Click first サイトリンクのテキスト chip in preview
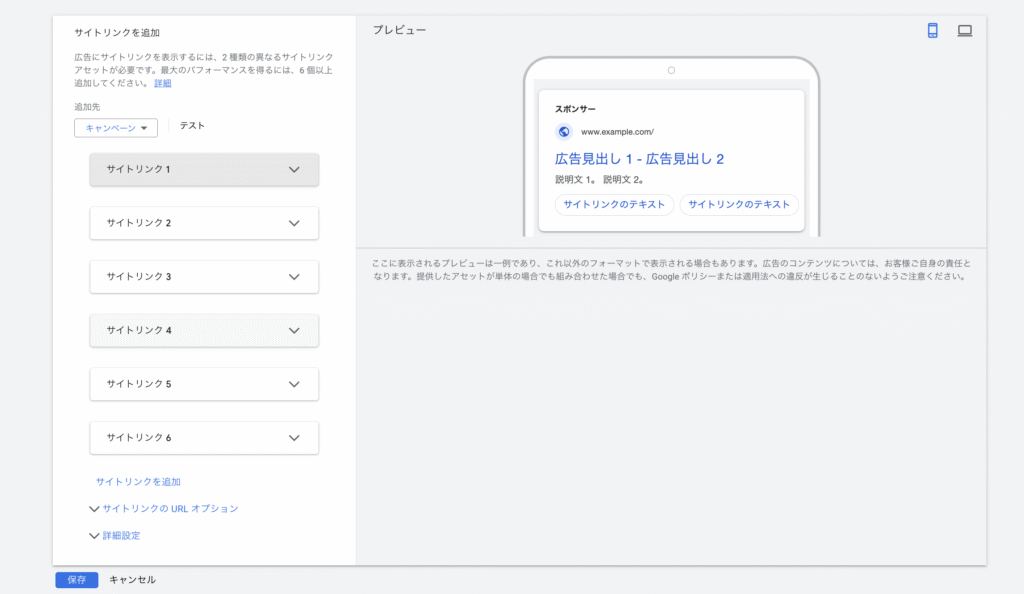 pos(614,205)
